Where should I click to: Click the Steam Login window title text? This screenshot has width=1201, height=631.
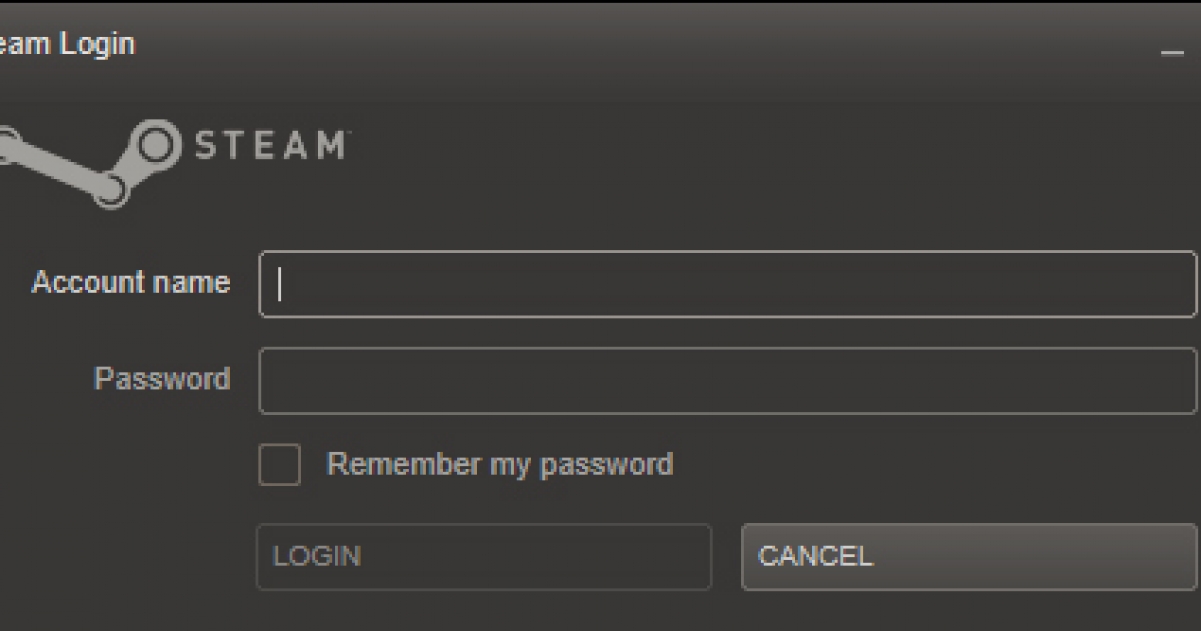coord(67,45)
